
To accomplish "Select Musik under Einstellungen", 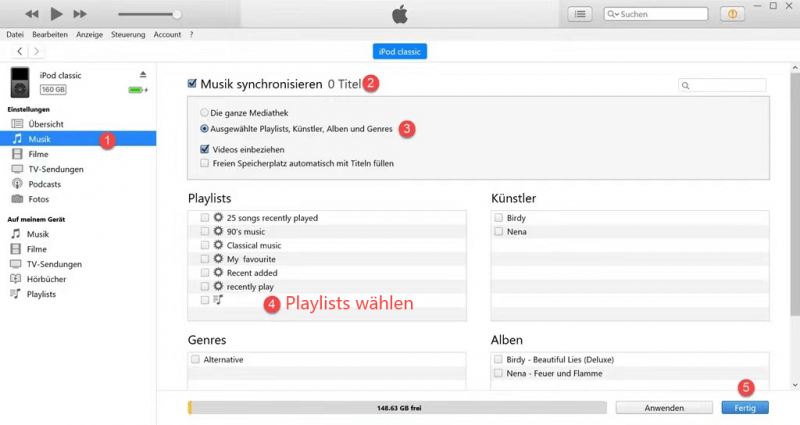I will 78,139.
